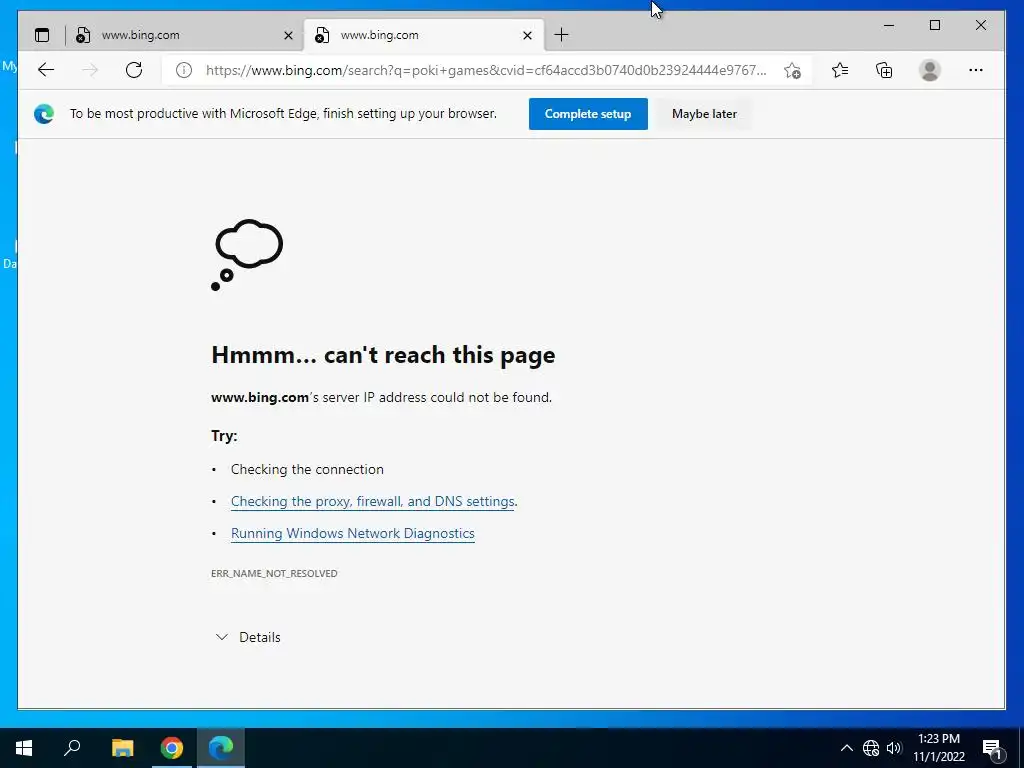Add a new tab with plus
The height and width of the screenshot is (768, 1024).
pyautogui.click(x=561, y=35)
